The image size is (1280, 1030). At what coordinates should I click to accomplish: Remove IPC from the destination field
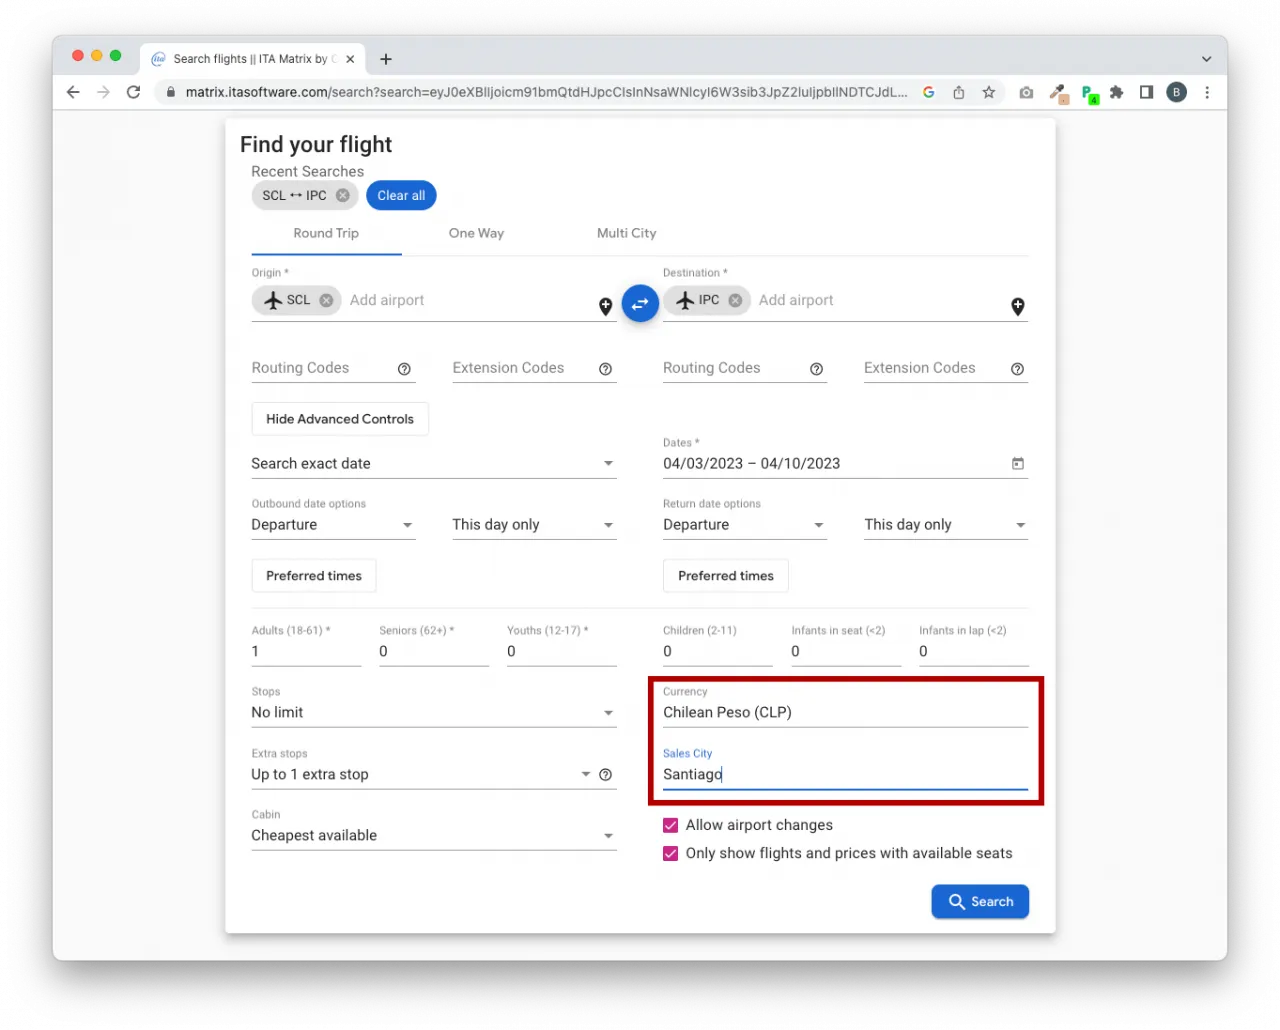click(735, 300)
